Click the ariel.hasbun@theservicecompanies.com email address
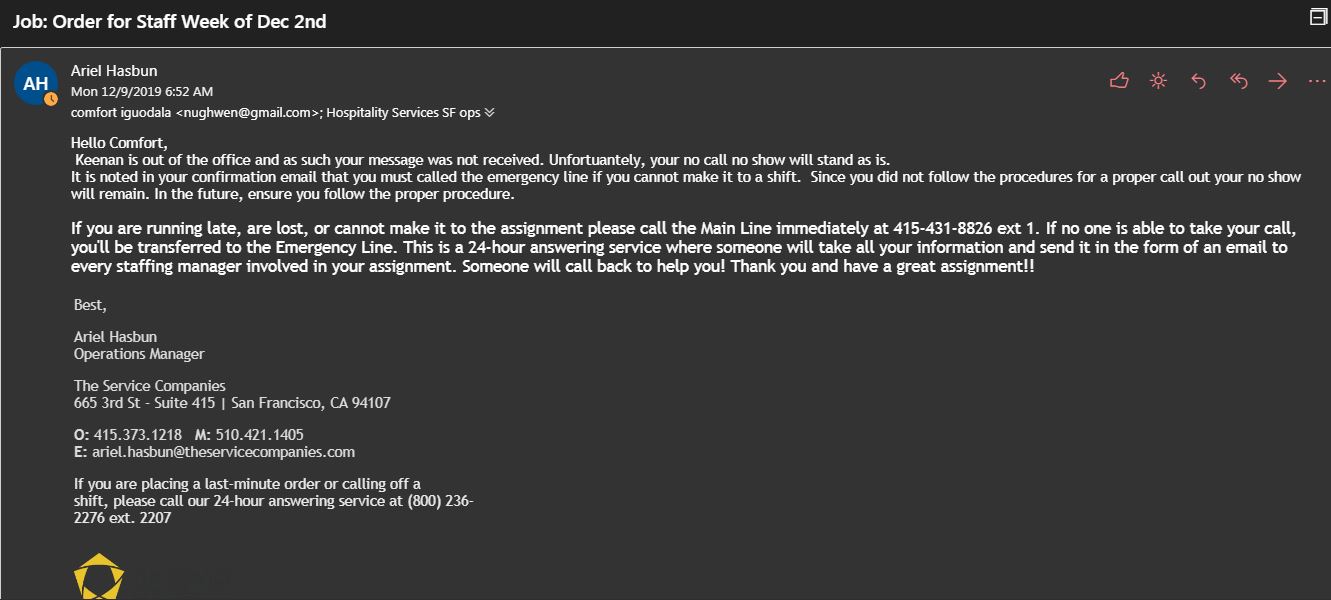Image resolution: width=1331 pixels, height=600 pixels. tap(223, 452)
